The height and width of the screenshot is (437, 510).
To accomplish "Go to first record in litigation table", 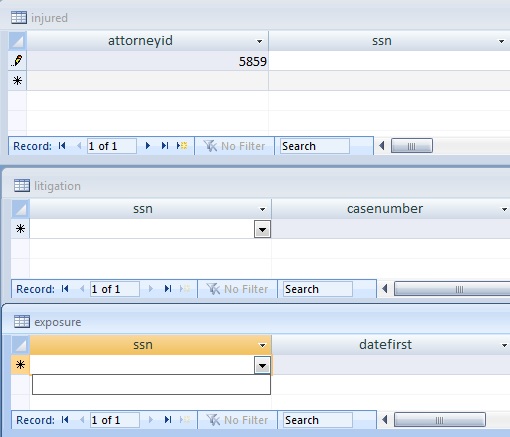I will coord(65,289).
